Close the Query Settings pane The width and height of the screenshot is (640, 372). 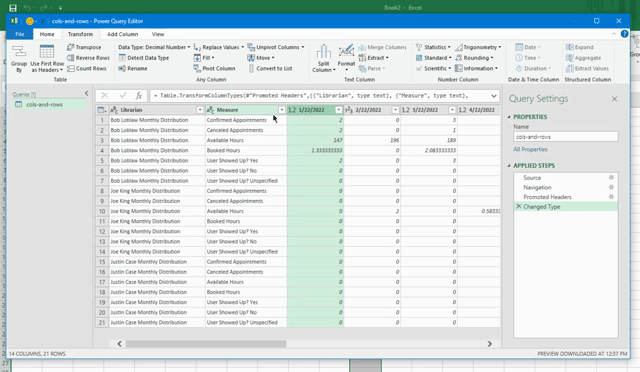point(614,99)
